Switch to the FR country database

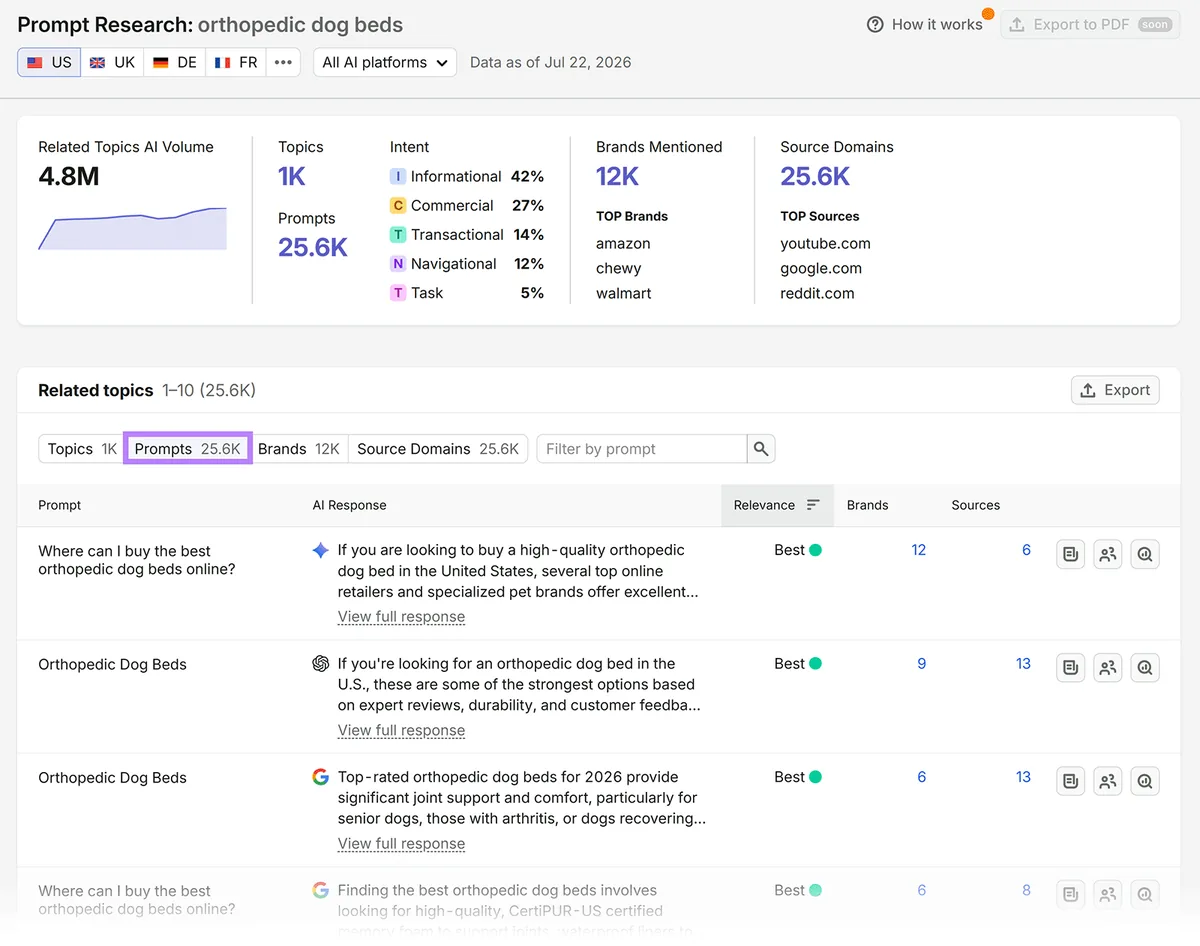pos(236,62)
